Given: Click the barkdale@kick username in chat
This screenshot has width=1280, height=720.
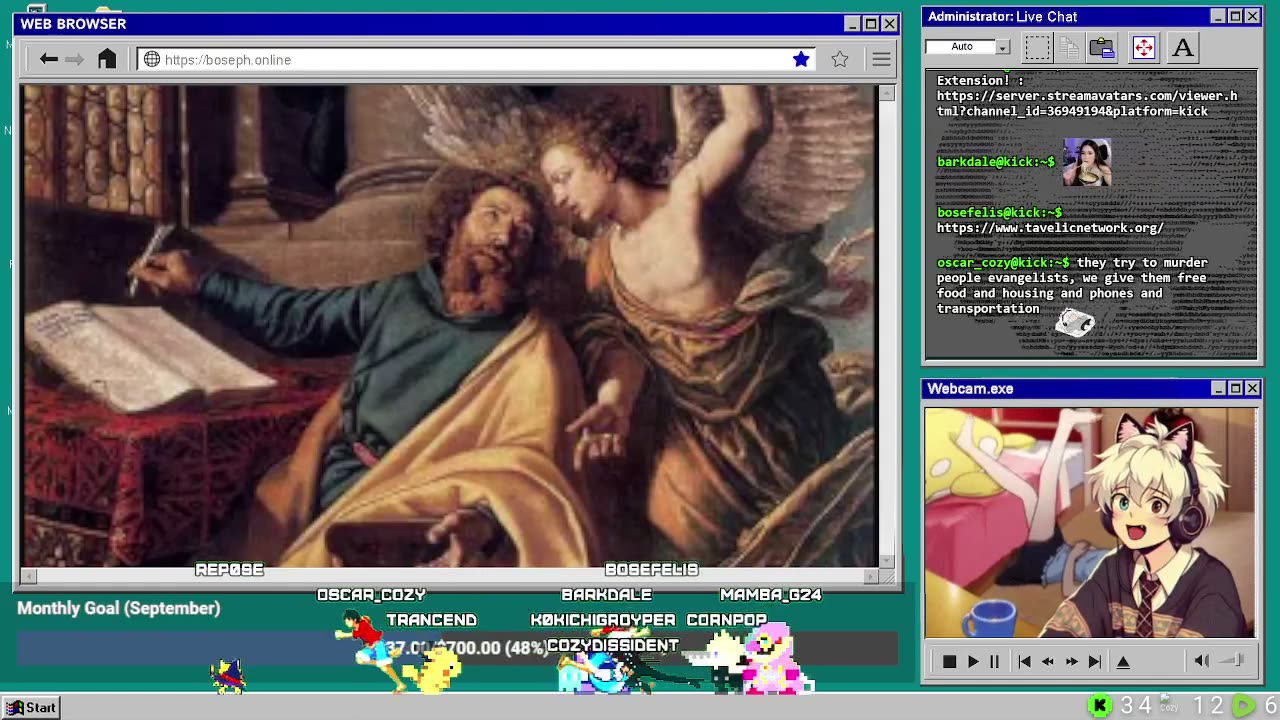Looking at the screenshot, I should click(x=996, y=162).
